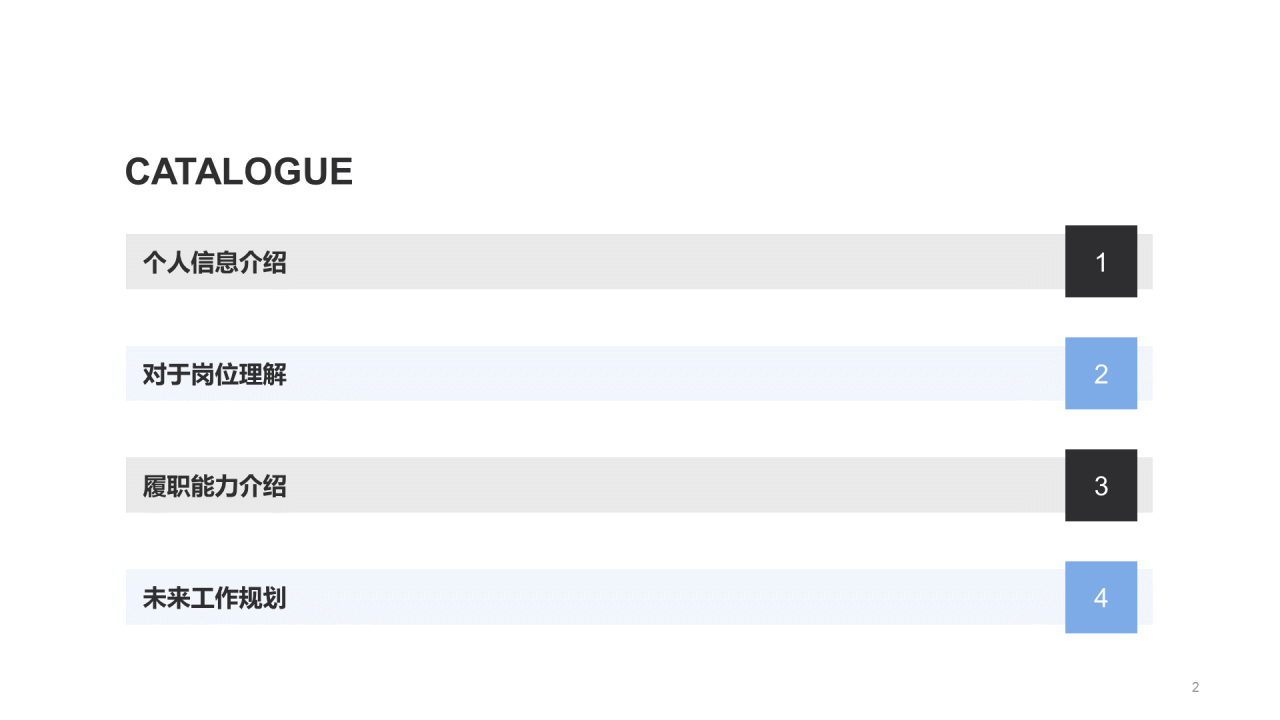Click light-blue bar sliver right of box 2

click(x=1145, y=374)
